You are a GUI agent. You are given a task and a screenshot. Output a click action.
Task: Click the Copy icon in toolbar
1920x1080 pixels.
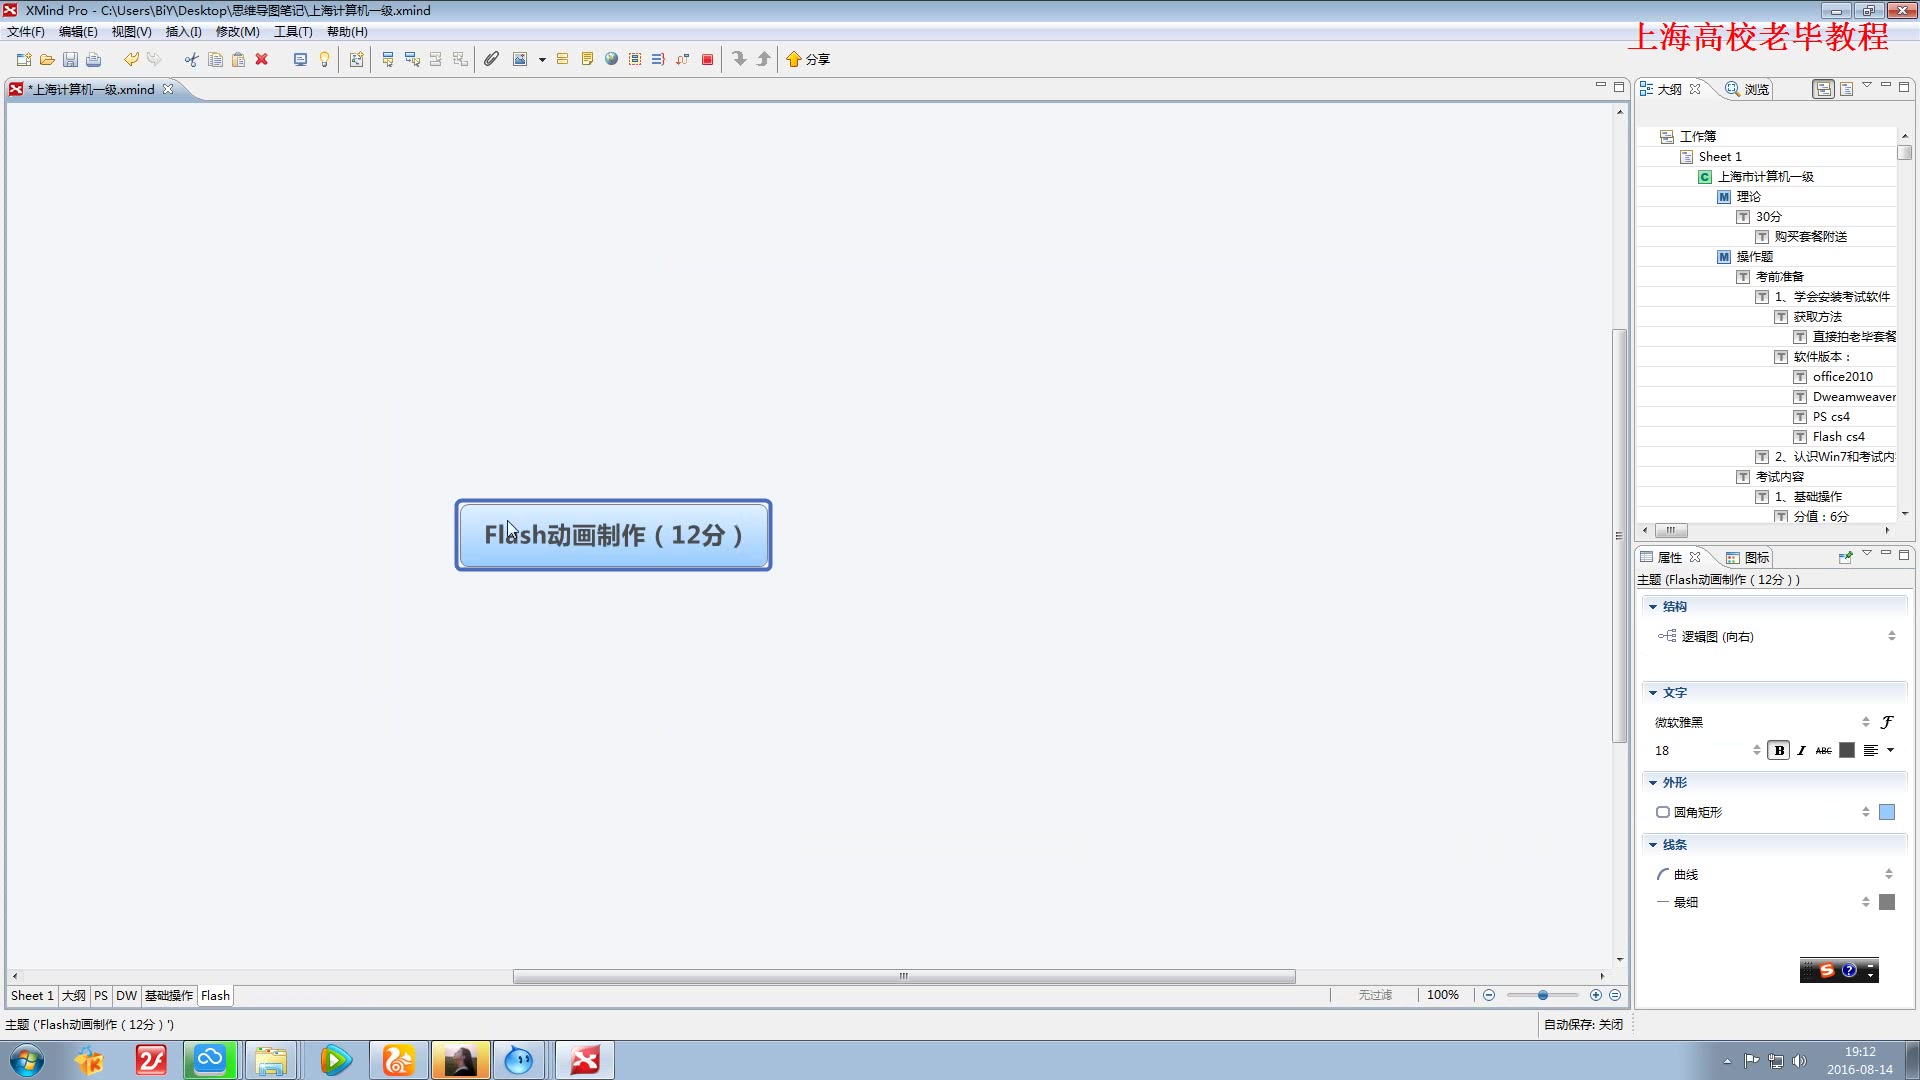215,59
